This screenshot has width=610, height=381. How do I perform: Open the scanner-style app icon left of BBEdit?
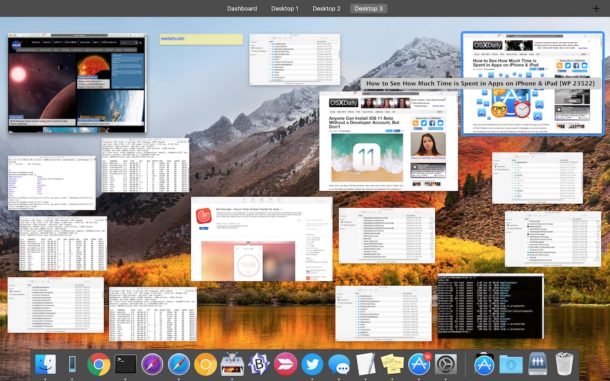click(x=232, y=364)
